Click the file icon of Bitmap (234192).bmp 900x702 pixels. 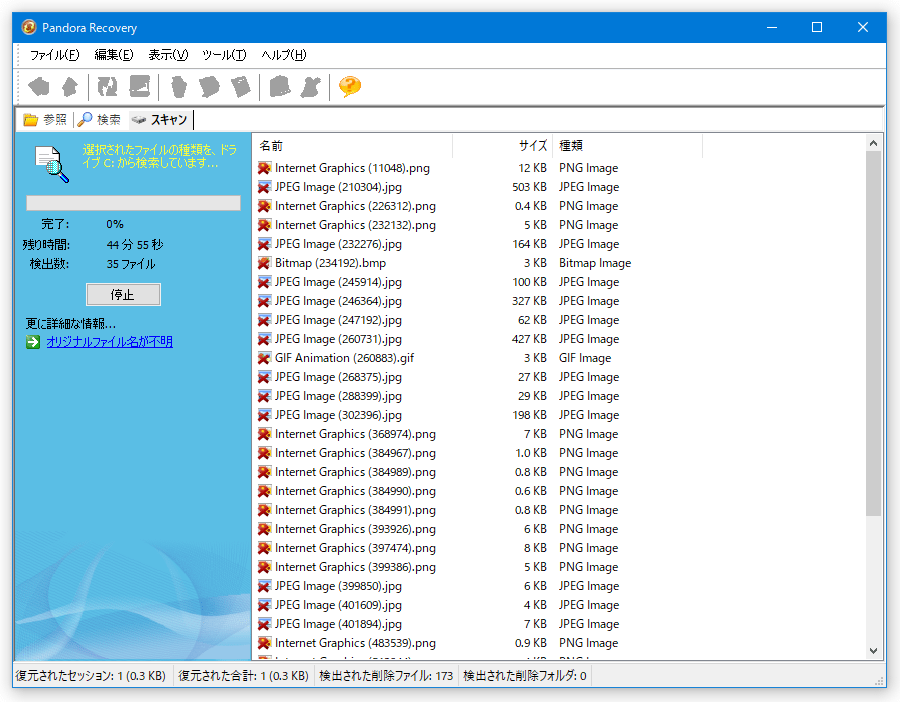point(264,263)
